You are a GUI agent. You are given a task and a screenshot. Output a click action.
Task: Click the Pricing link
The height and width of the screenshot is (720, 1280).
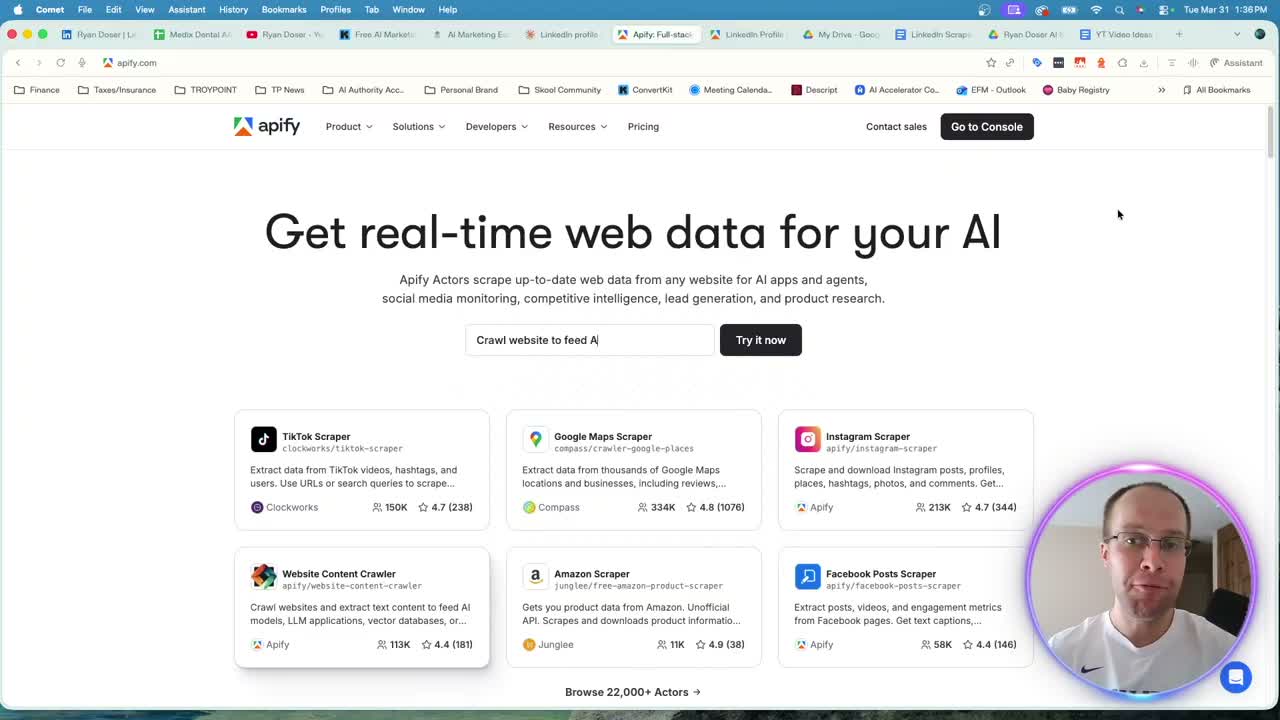[643, 127]
